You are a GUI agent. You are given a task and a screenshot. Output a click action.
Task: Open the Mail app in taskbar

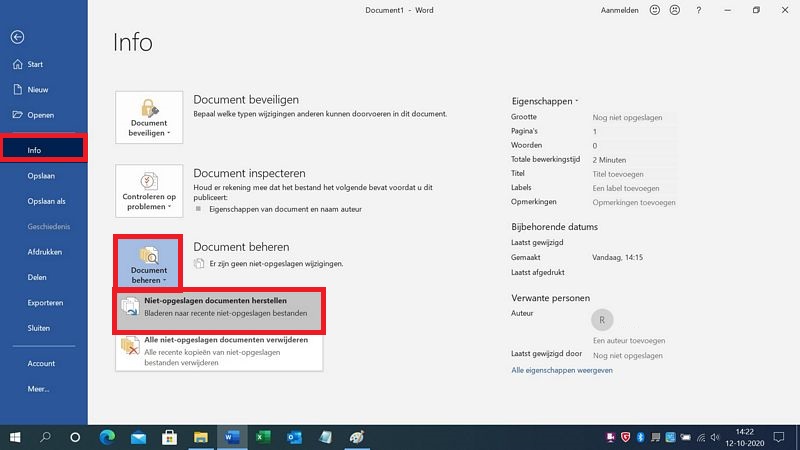(138, 437)
